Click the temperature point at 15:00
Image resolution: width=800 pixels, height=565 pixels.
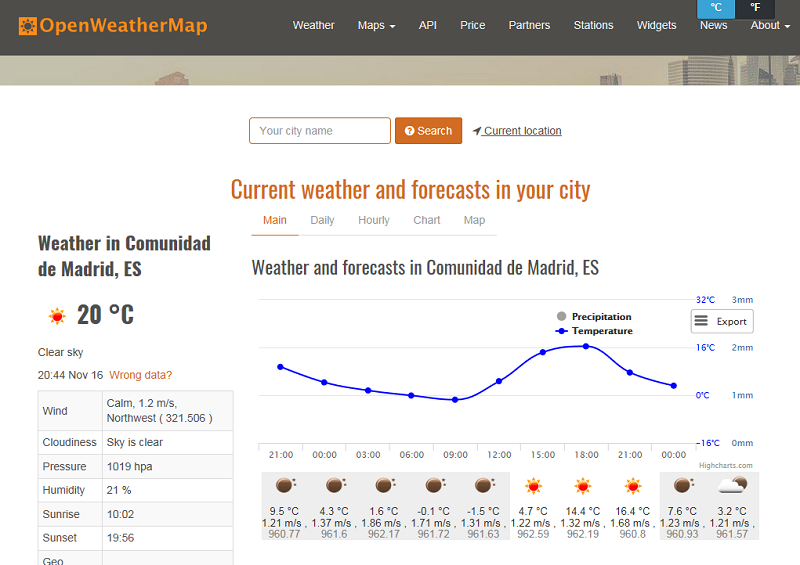click(x=543, y=353)
